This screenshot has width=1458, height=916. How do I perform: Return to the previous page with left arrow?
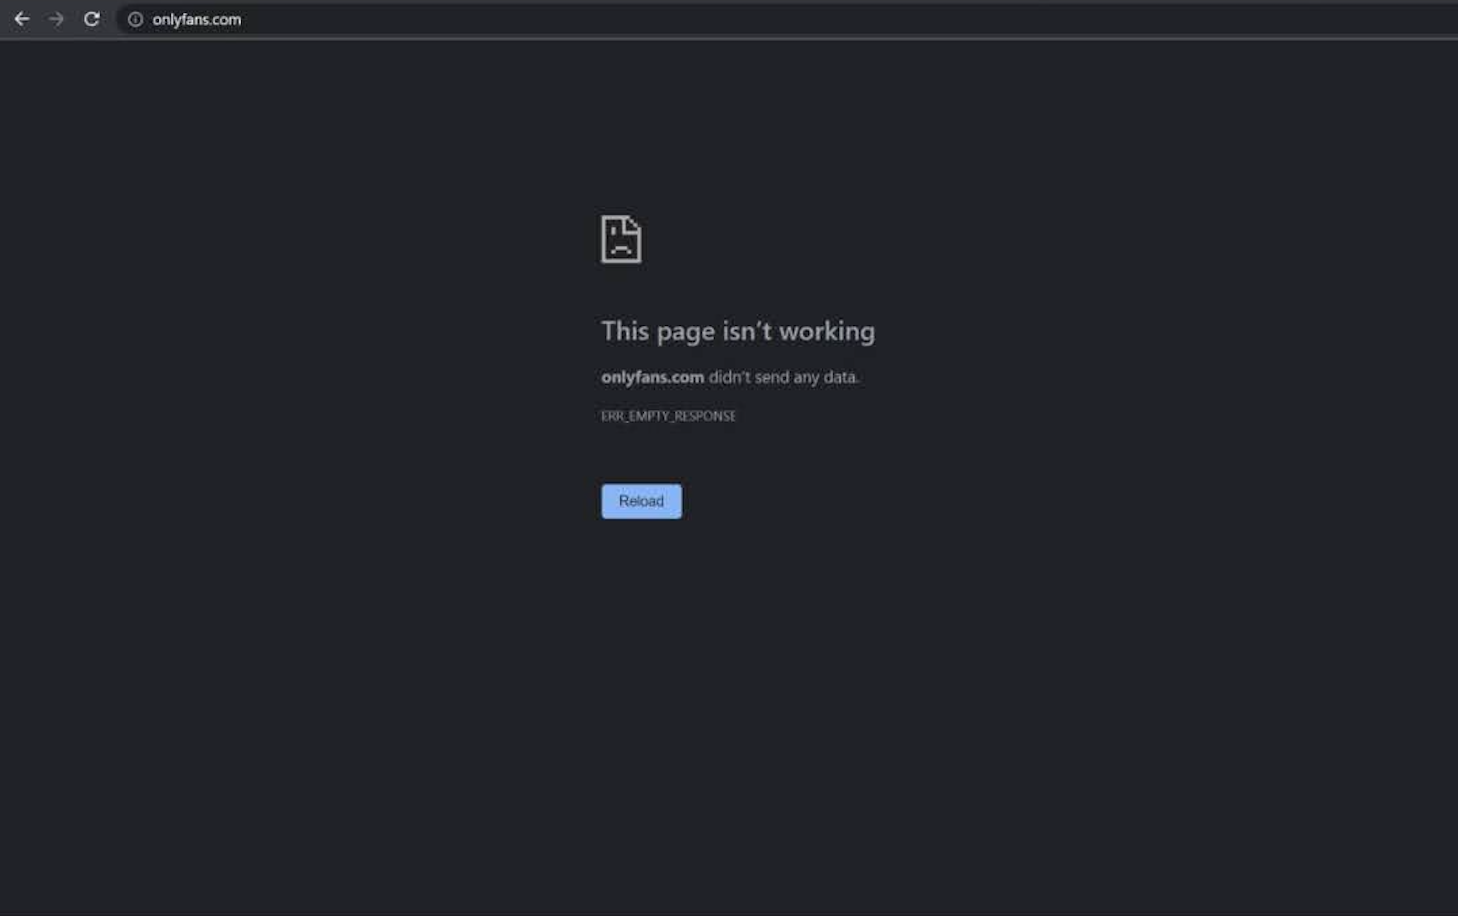(21, 19)
